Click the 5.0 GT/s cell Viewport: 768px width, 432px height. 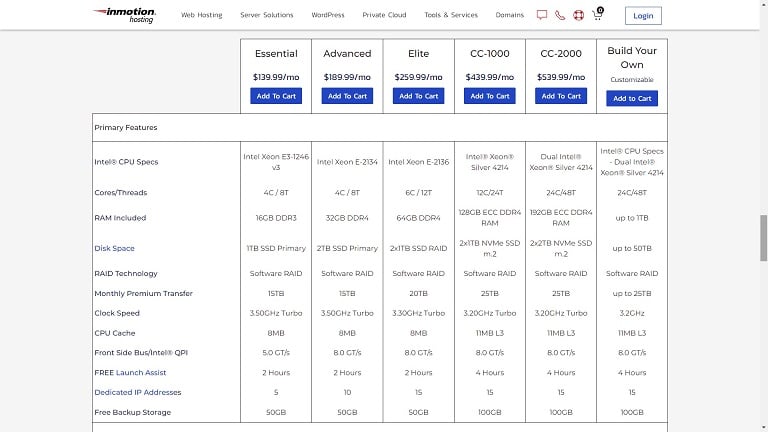point(276,353)
